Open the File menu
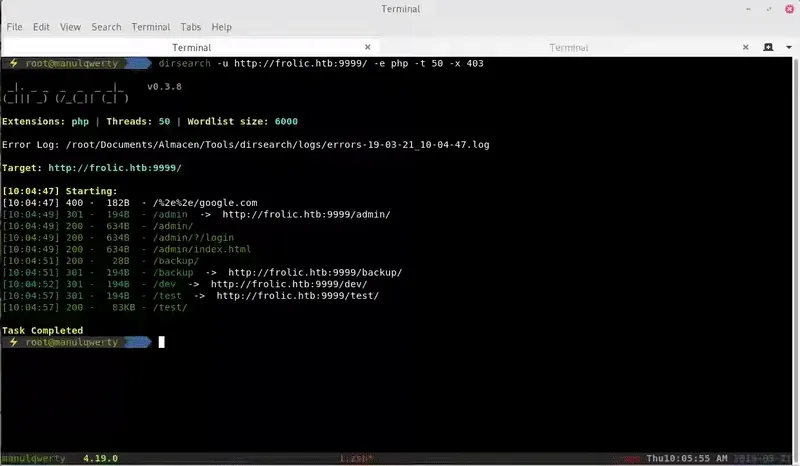This screenshot has height=466, width=800. (15, 27)
